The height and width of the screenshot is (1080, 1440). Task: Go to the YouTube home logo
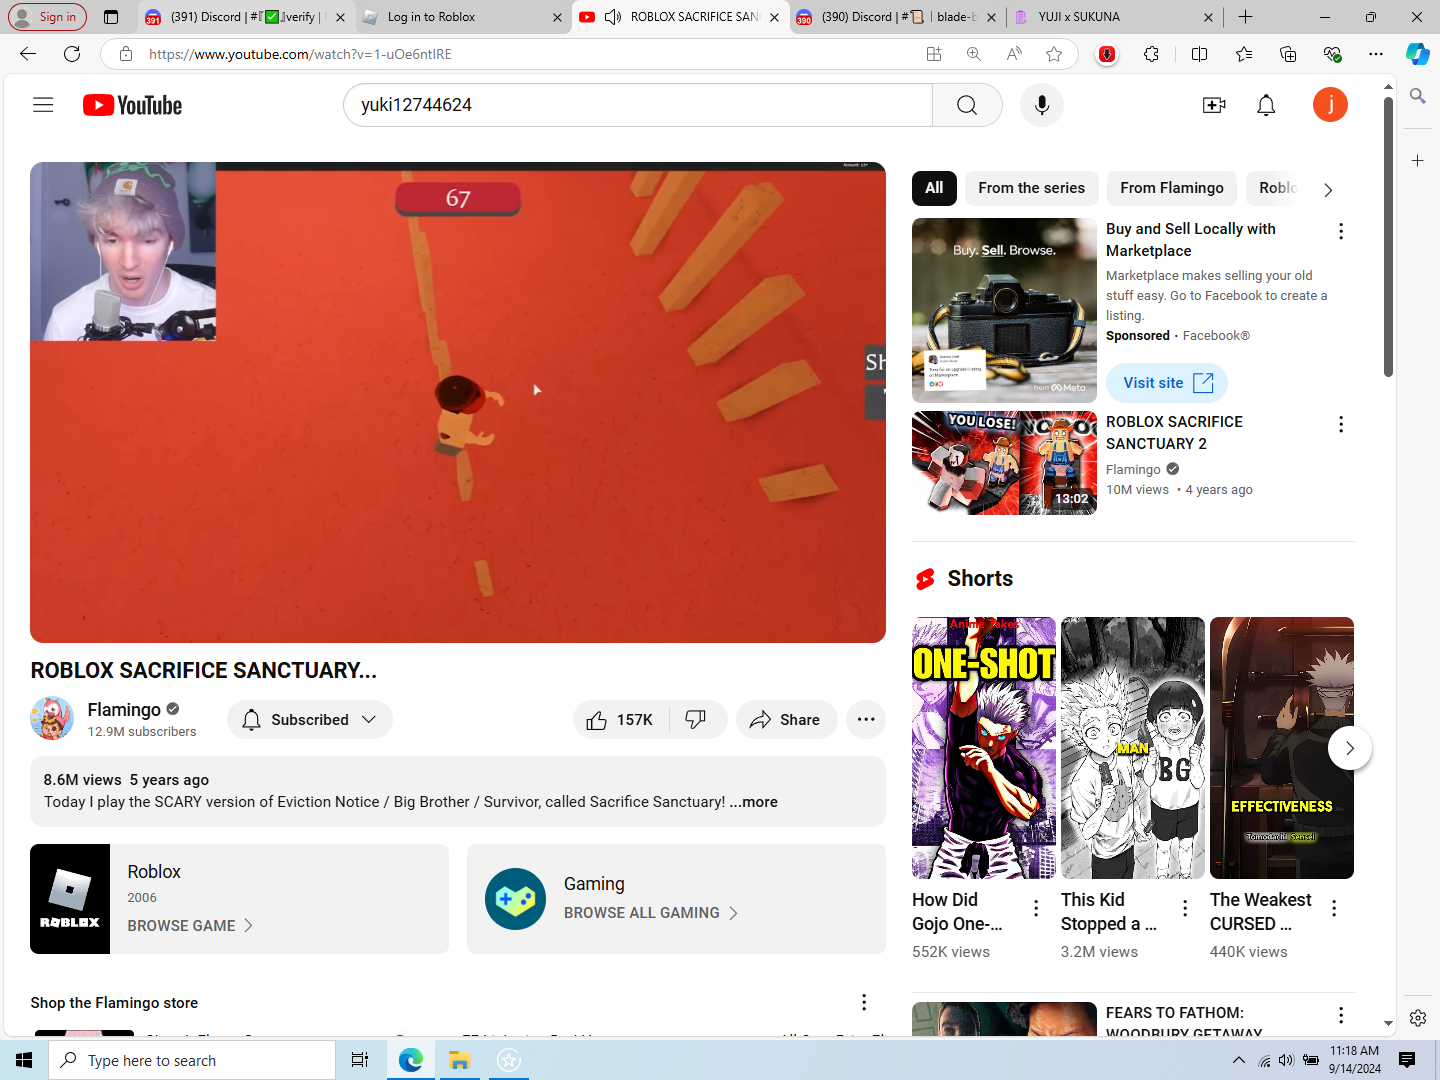pyautogui.click(x=132, y=105)
